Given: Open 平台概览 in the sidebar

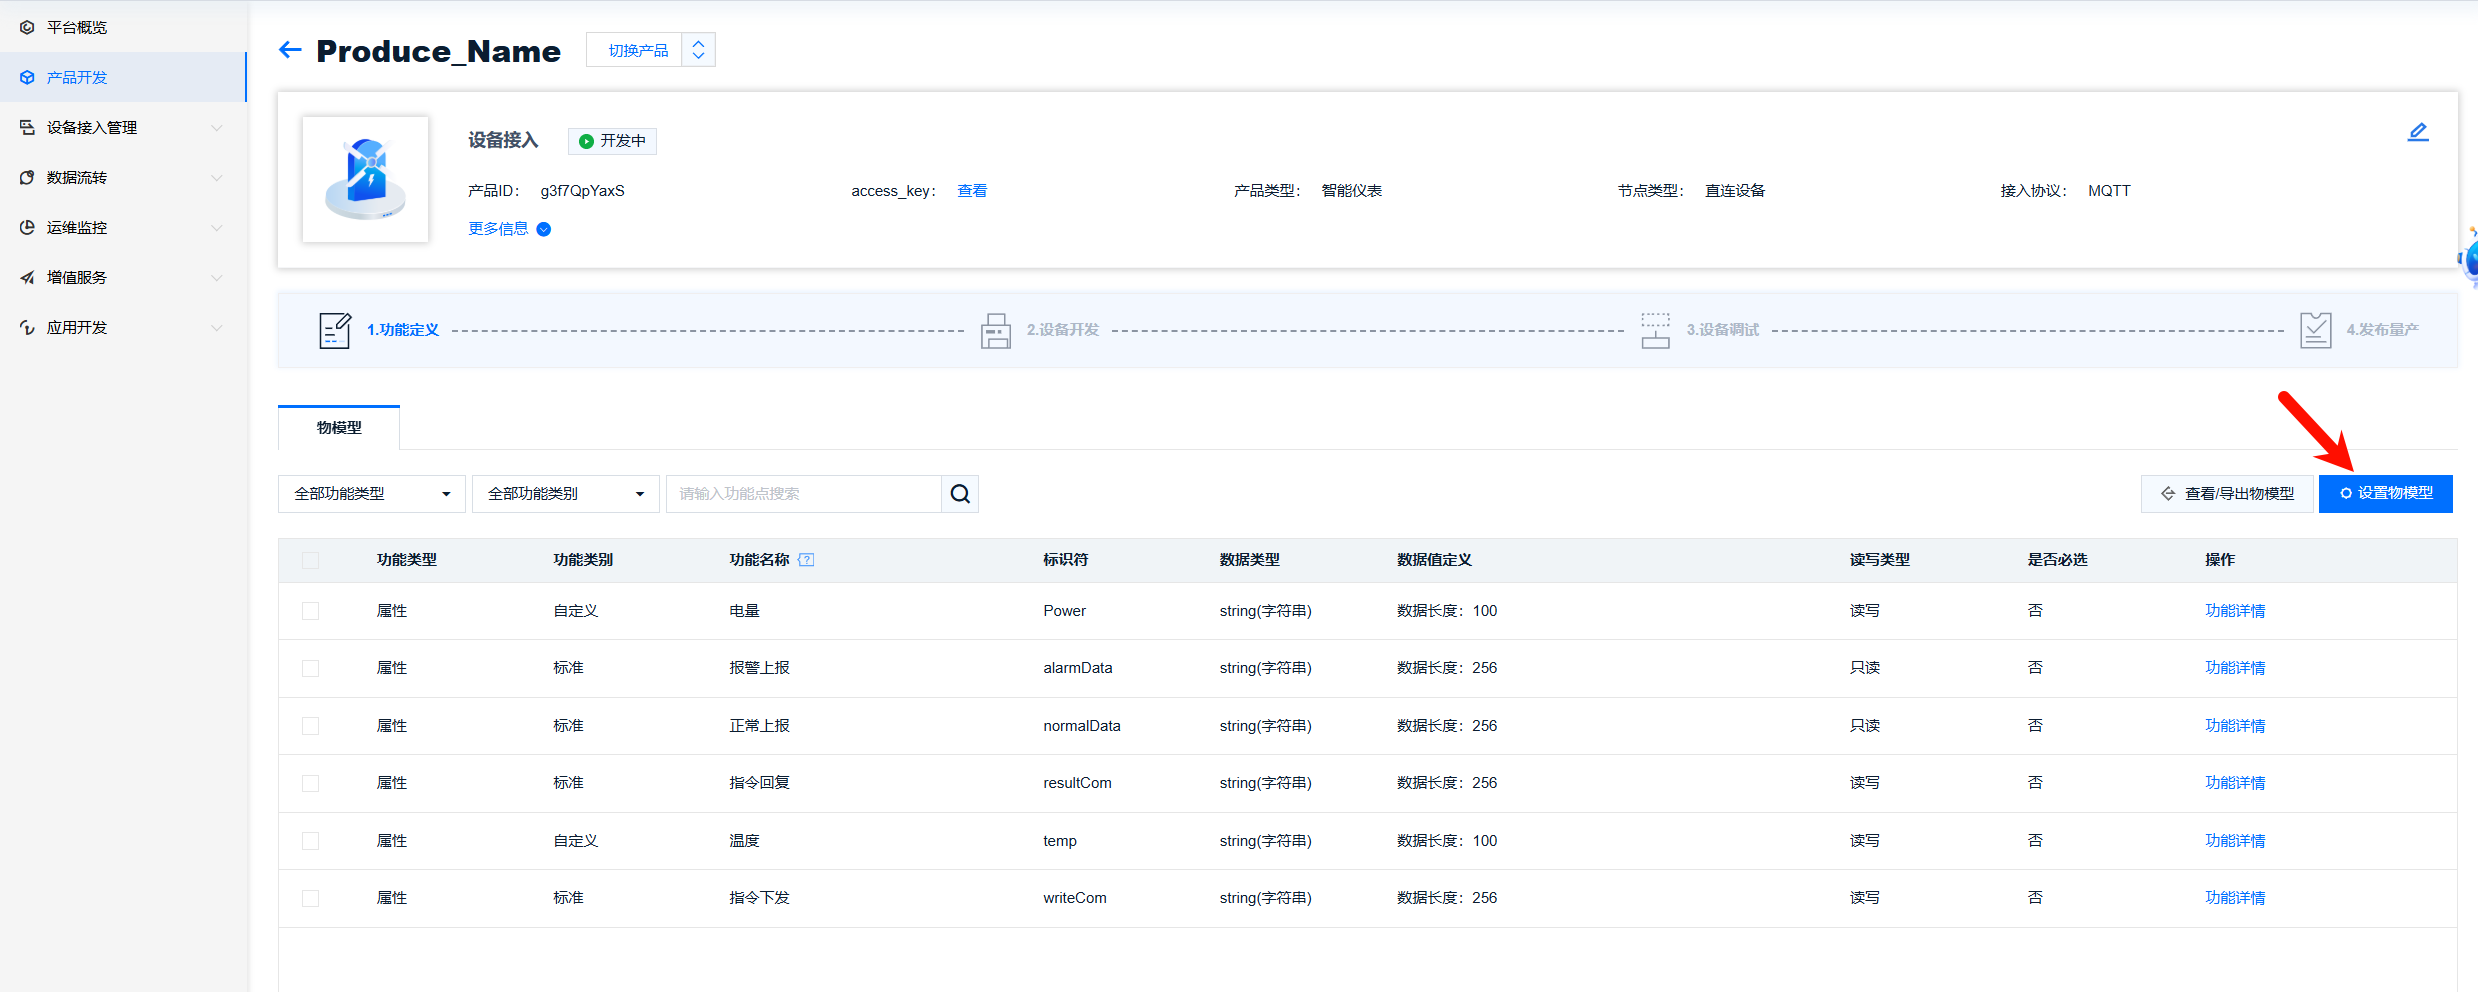Looking at the screenshot, I should (x=77, y=28).
